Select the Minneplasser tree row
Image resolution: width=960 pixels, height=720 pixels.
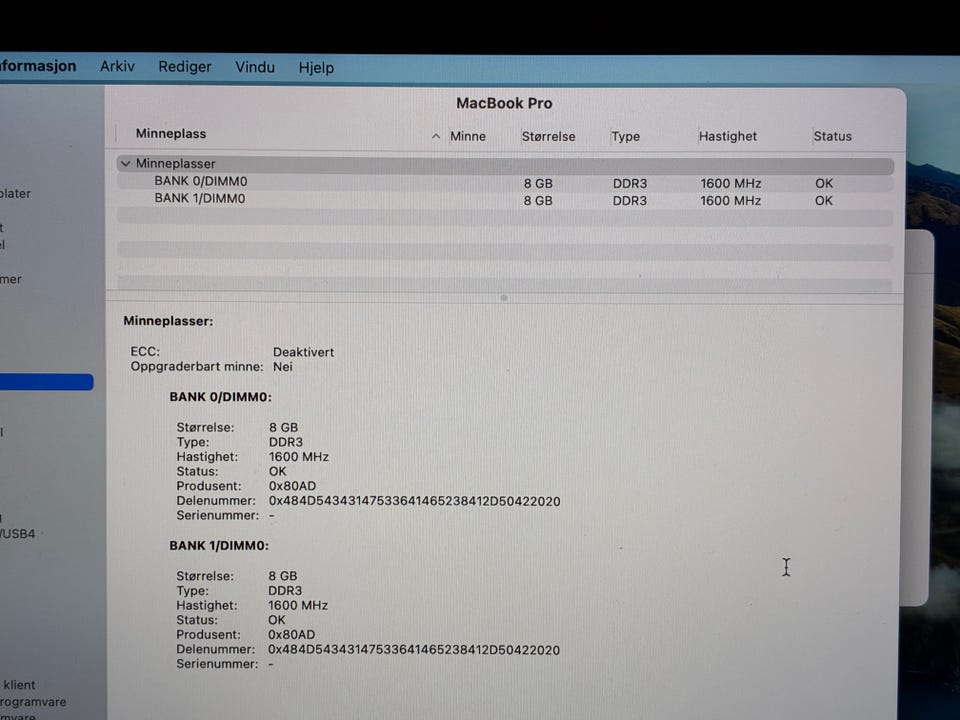[505, 165]
